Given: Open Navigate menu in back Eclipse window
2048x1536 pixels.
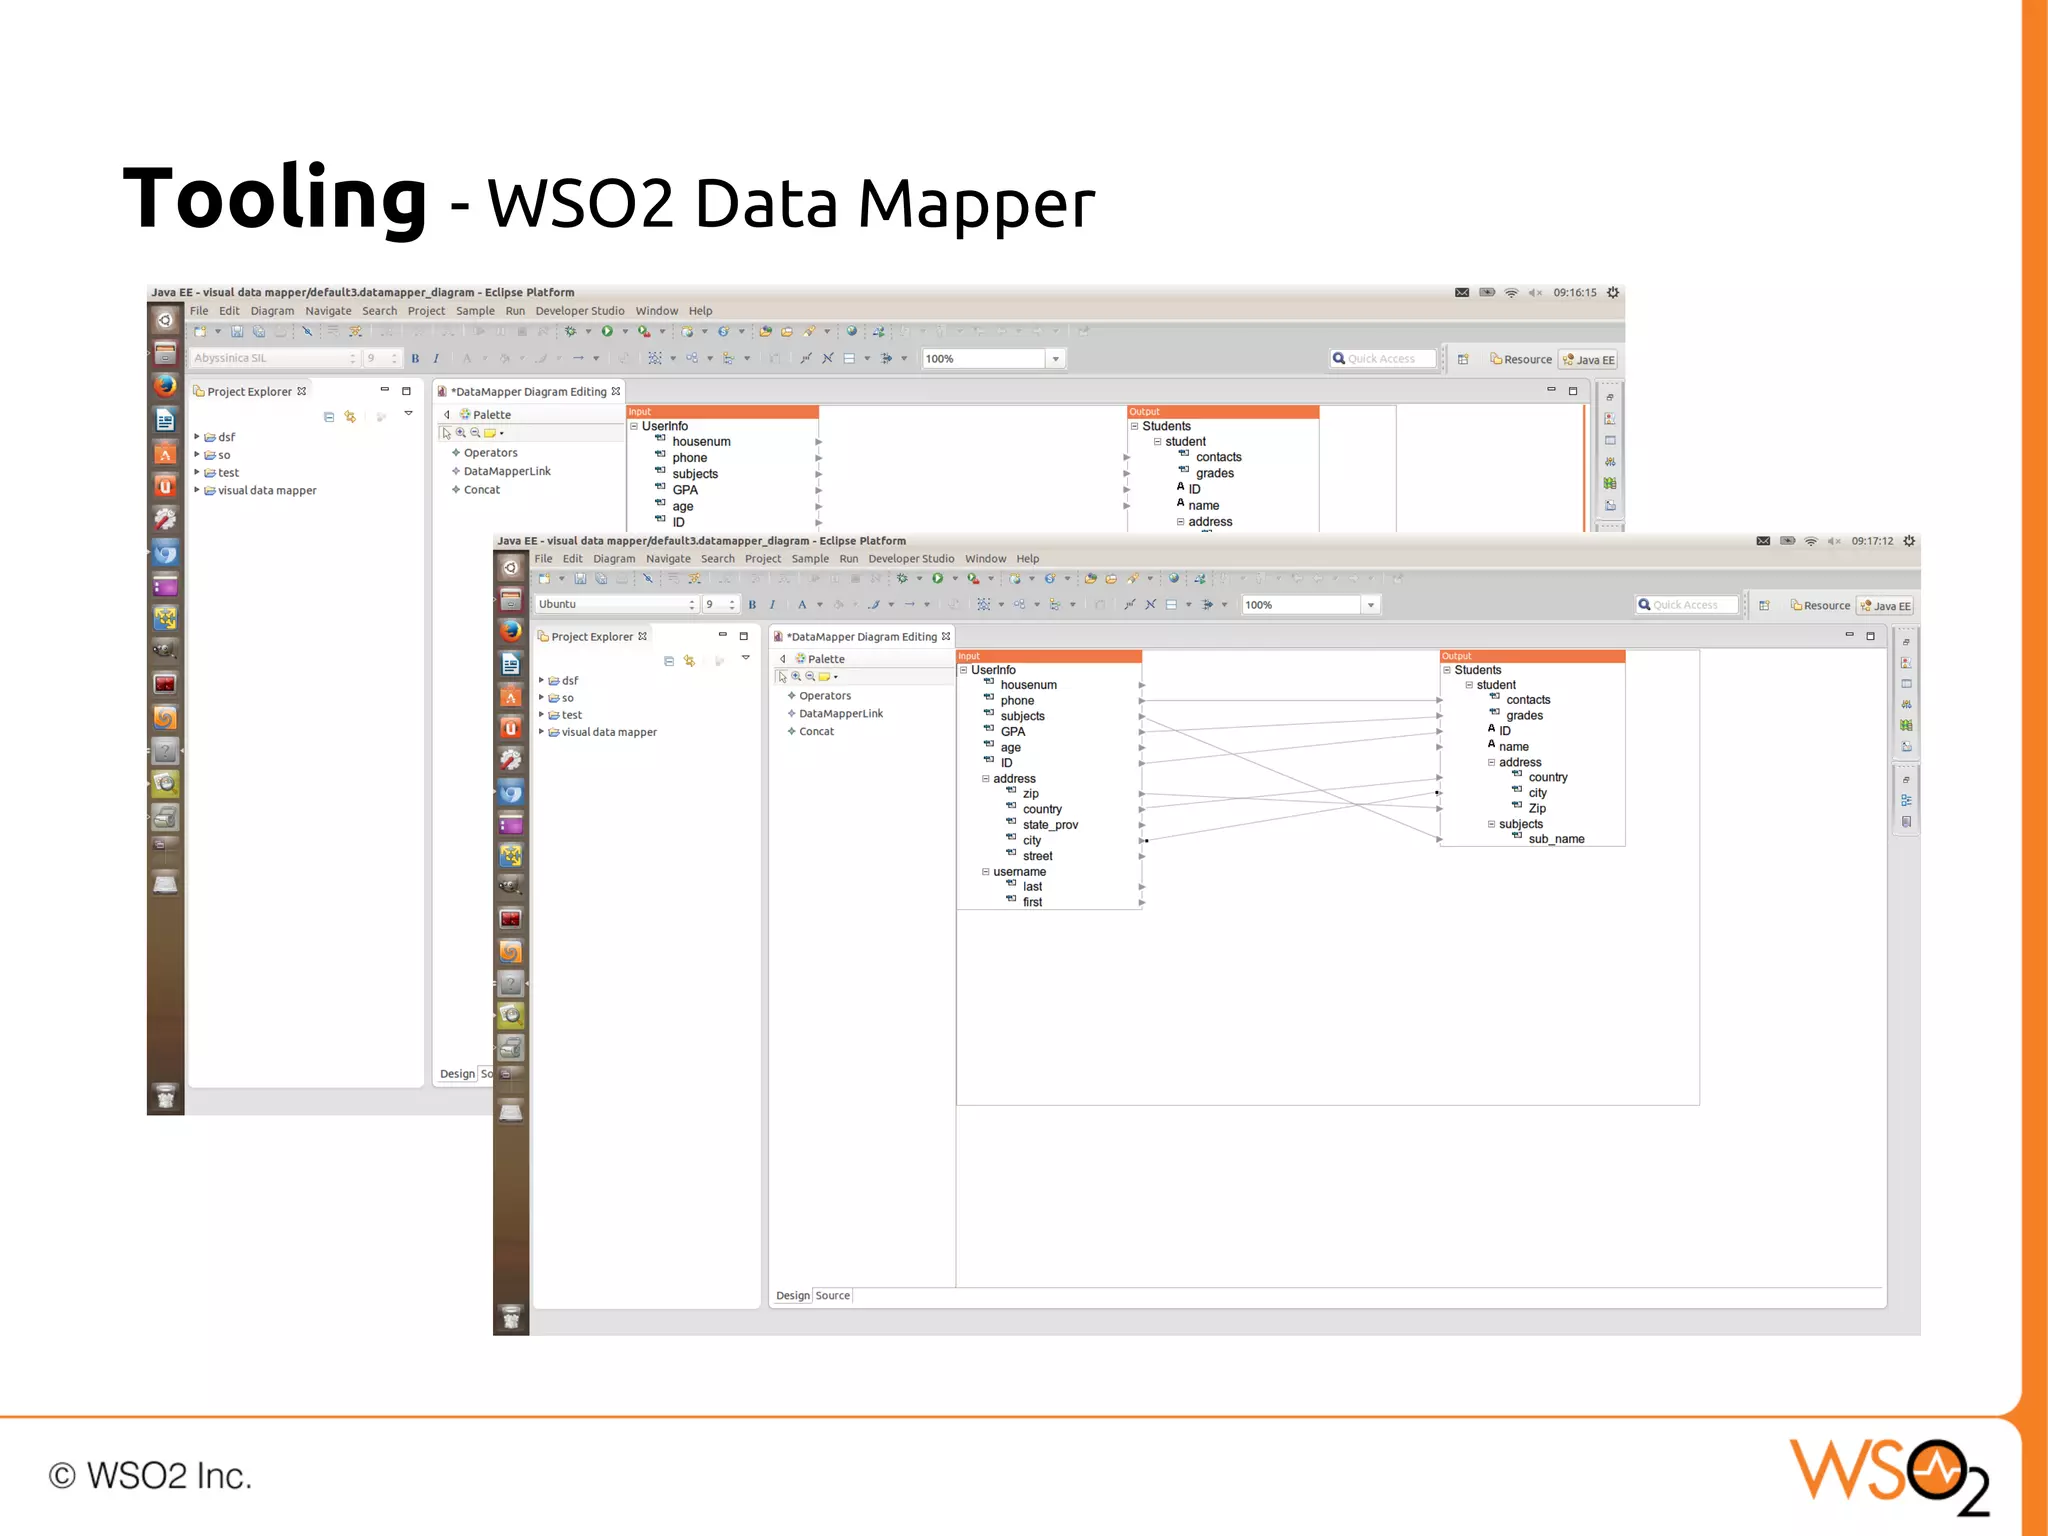Looking at the screenshot, I should coord(328,311).
